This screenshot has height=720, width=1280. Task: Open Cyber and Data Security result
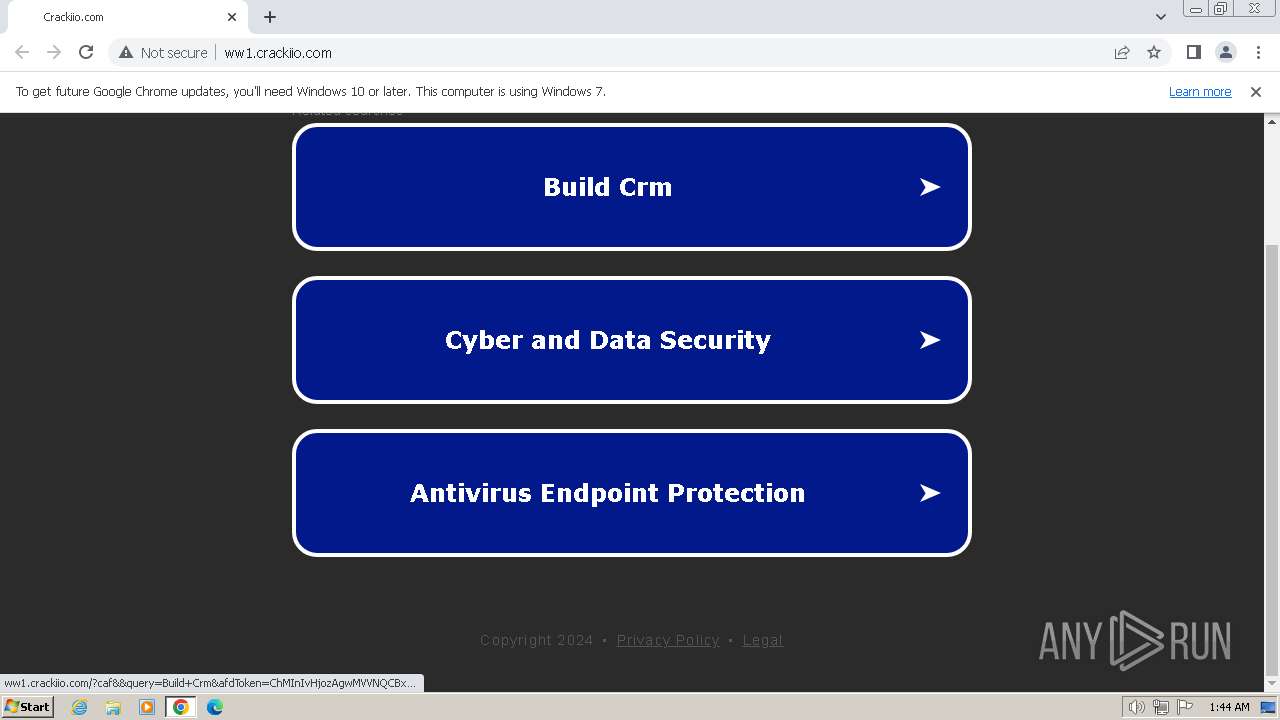pyautogui.click(x=632, y=340)
